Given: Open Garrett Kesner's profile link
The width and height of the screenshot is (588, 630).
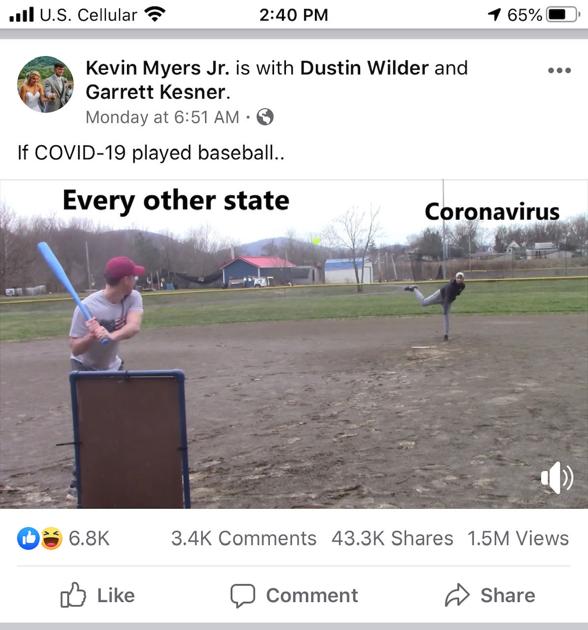Looking at the screenshot, I should point(156,92).
